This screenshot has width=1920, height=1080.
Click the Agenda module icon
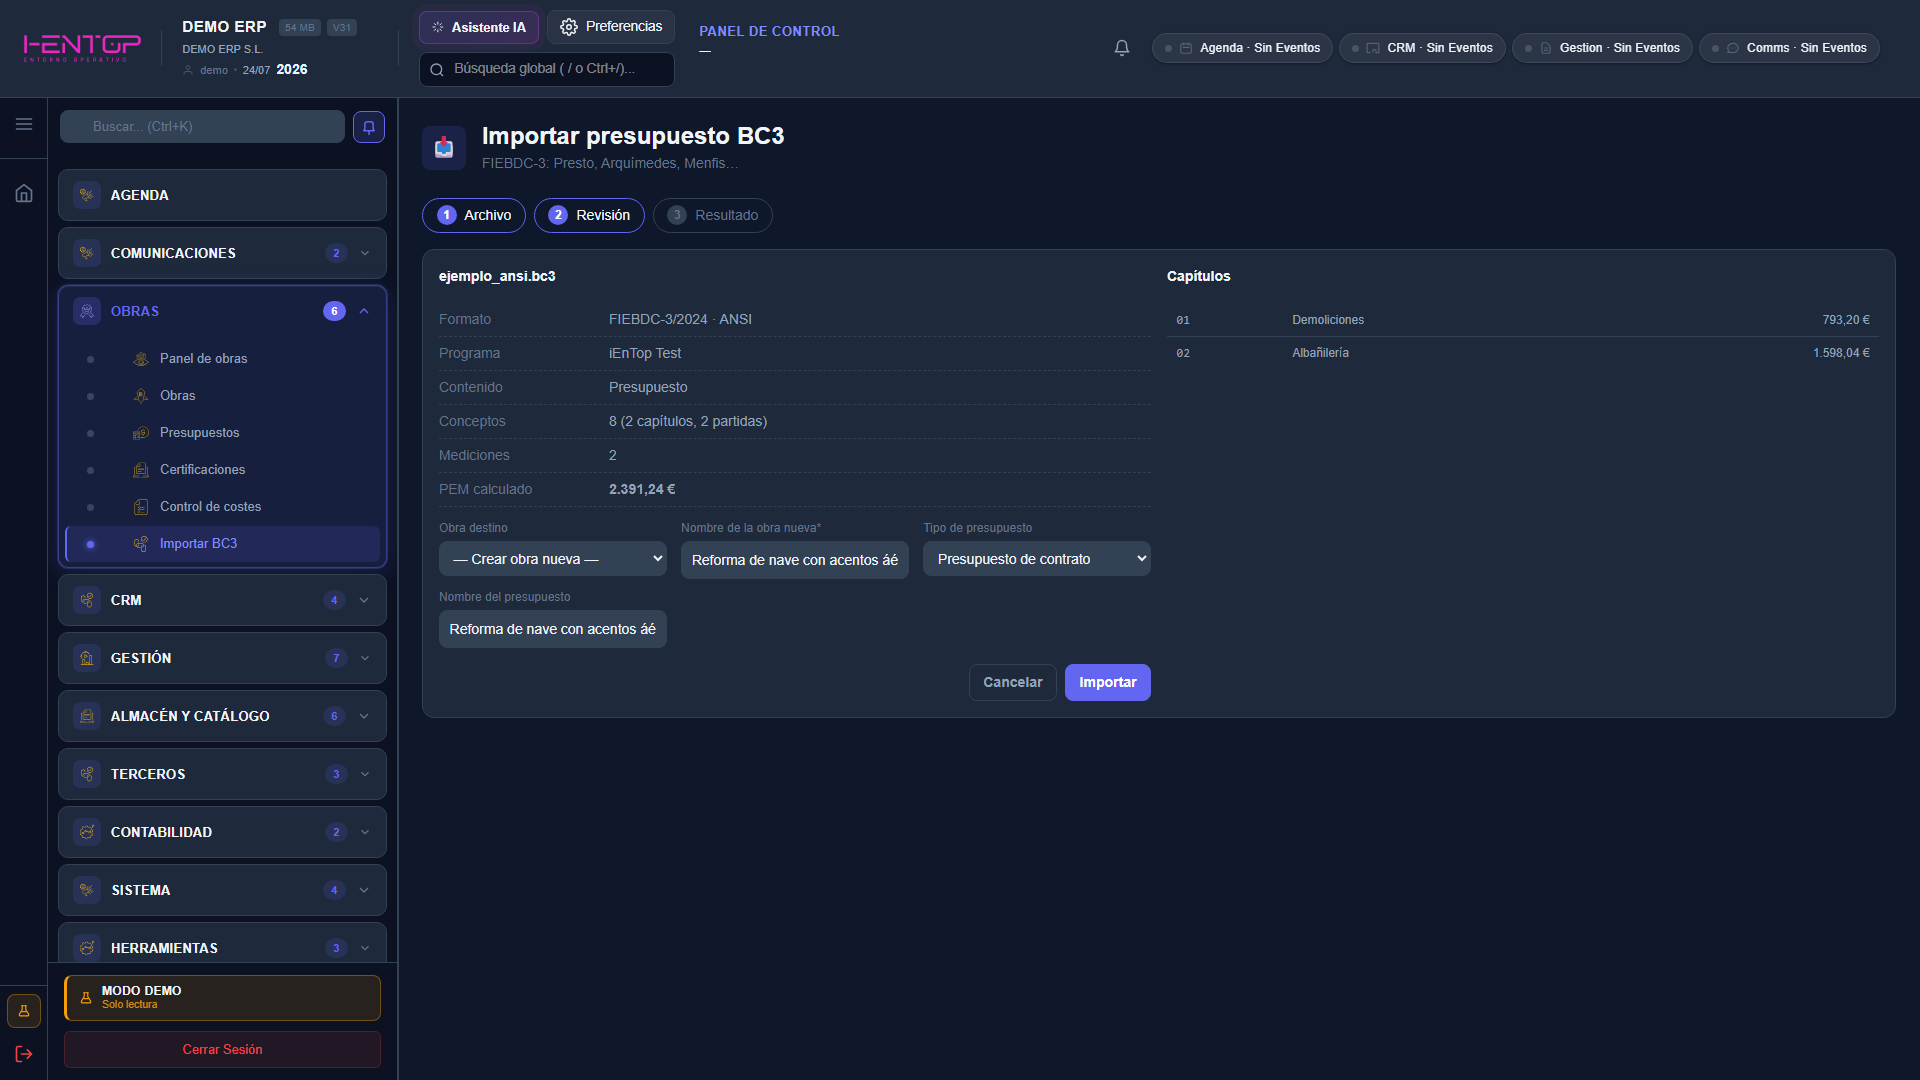87,195
